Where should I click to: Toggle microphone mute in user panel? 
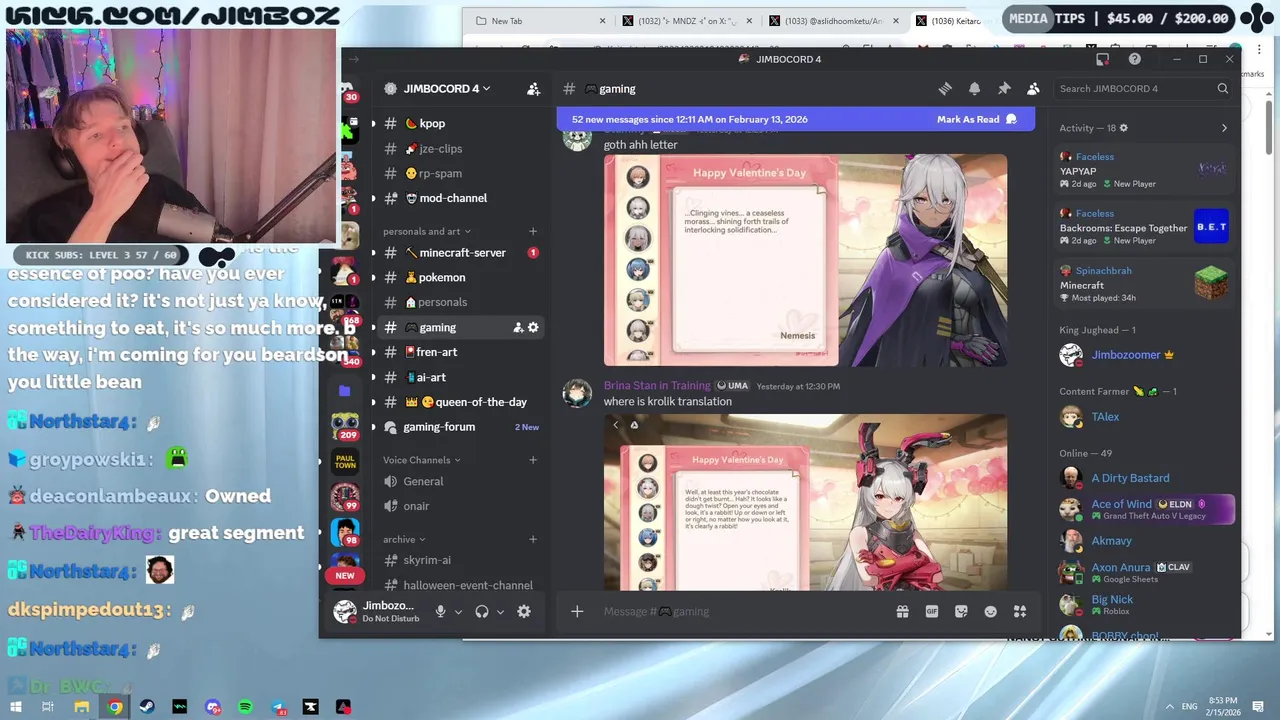point(440,612)
